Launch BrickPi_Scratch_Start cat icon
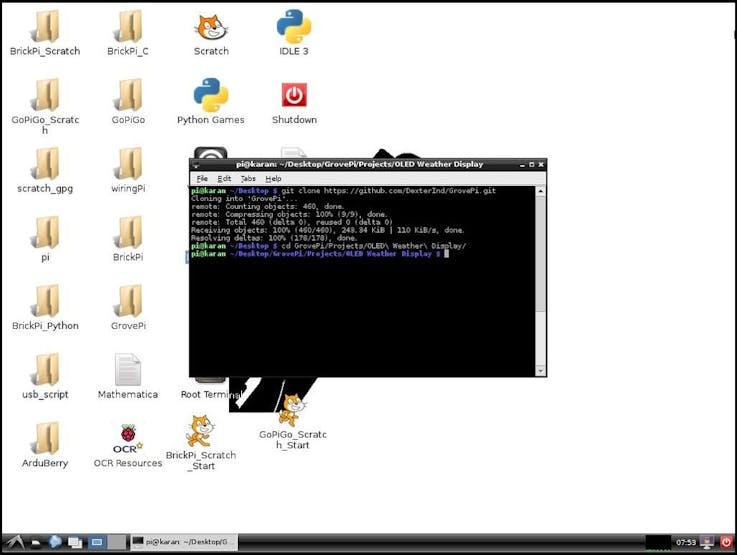 [200, 431]
